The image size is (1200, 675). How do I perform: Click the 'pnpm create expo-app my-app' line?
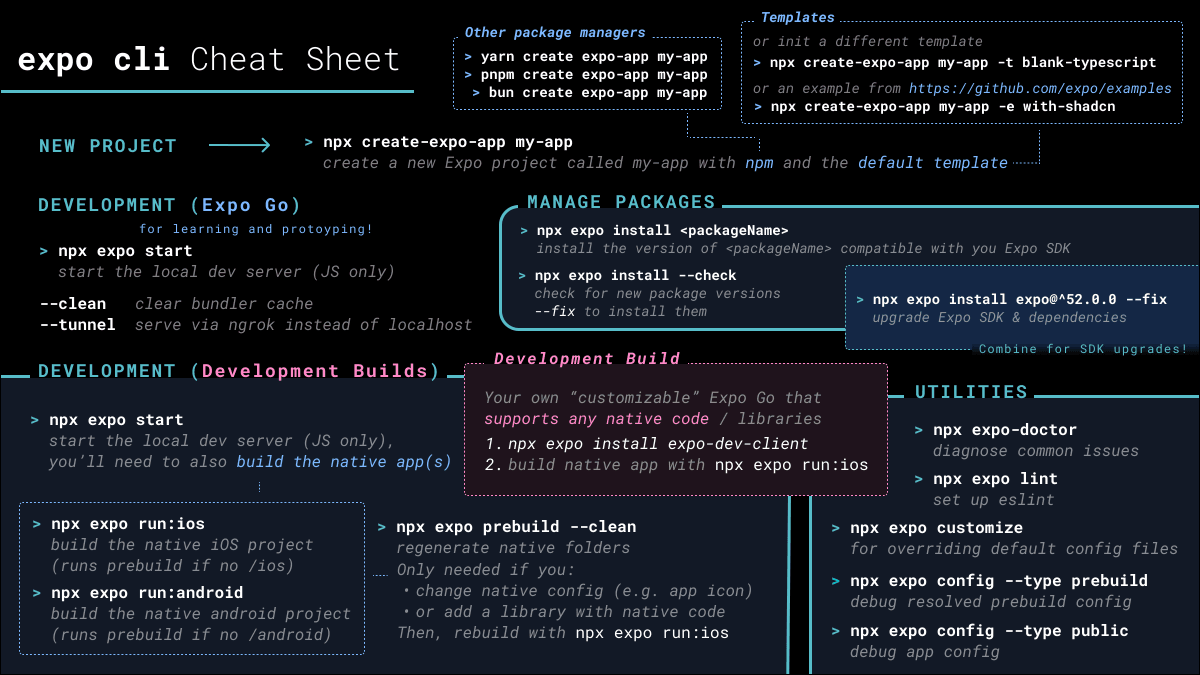click(x=594, y=74)
